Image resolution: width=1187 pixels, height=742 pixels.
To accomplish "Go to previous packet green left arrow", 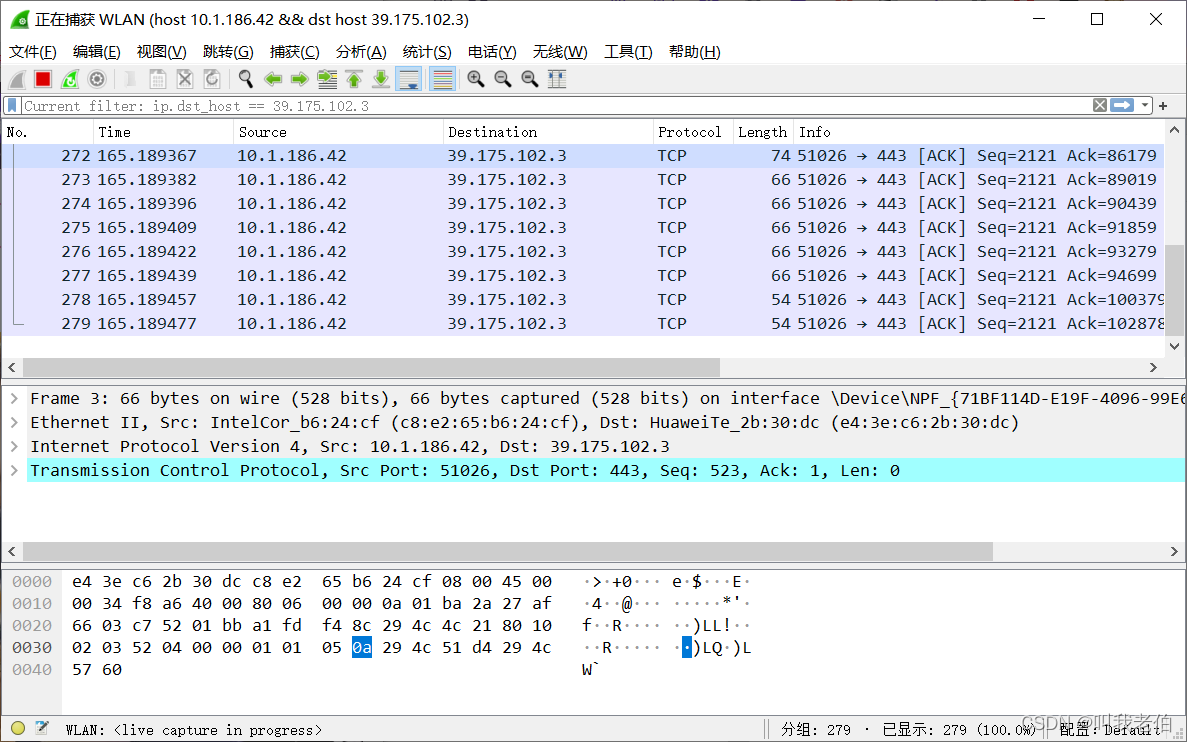I will [x=273, y=79].
